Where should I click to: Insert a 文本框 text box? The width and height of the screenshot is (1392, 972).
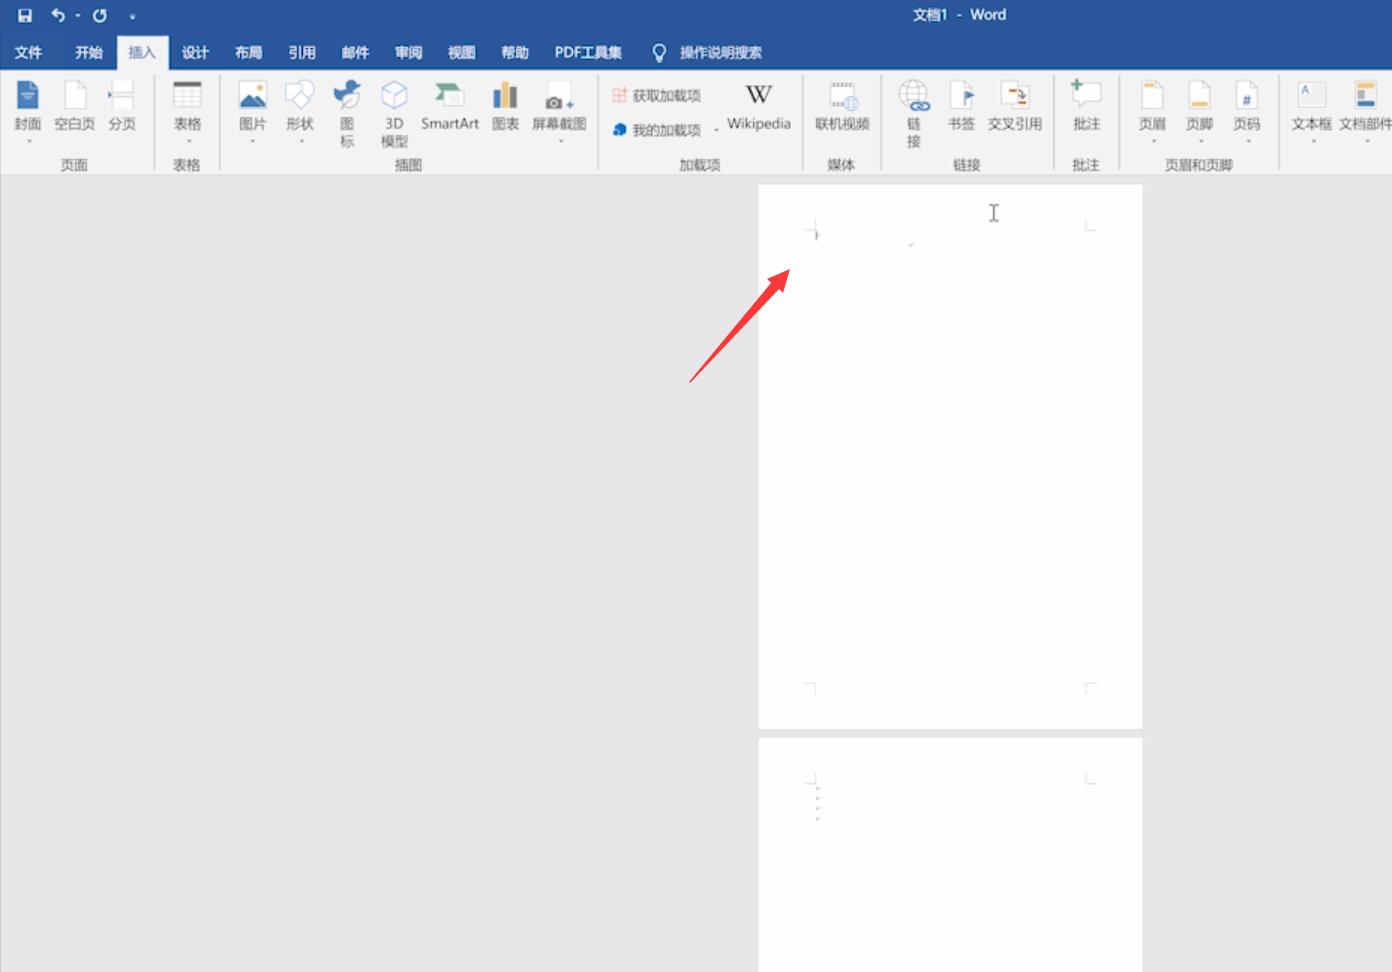1311,111
